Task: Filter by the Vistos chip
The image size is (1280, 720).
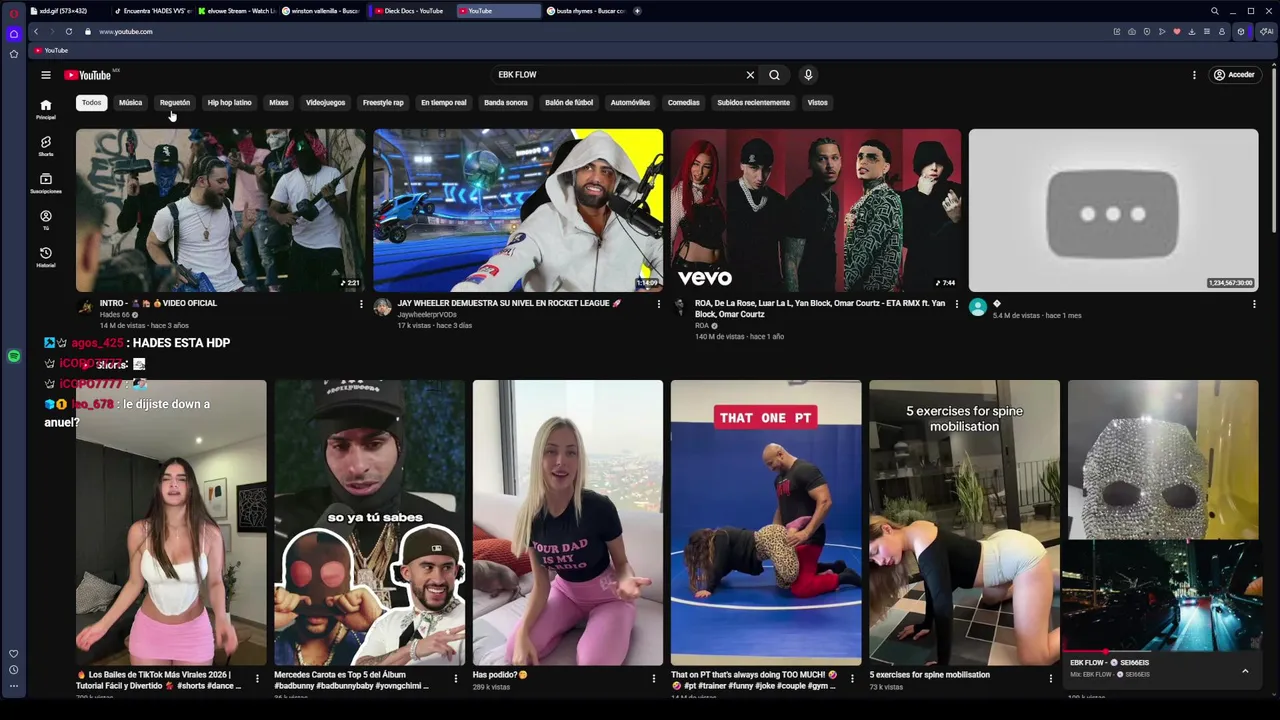Action: click(817, 103)
